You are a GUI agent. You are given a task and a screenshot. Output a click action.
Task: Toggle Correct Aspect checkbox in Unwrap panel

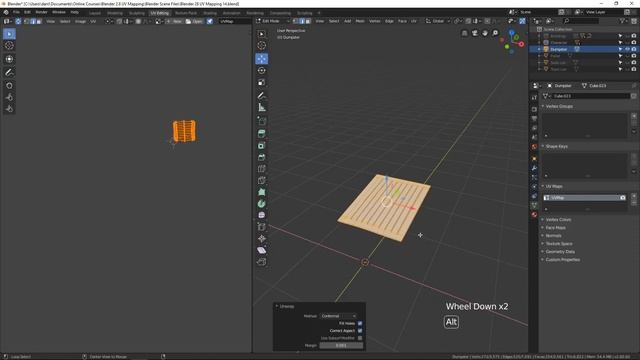(360, 331)
